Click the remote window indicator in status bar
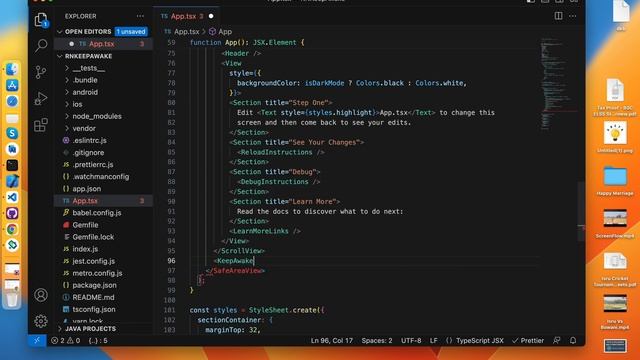 (37, 340)
